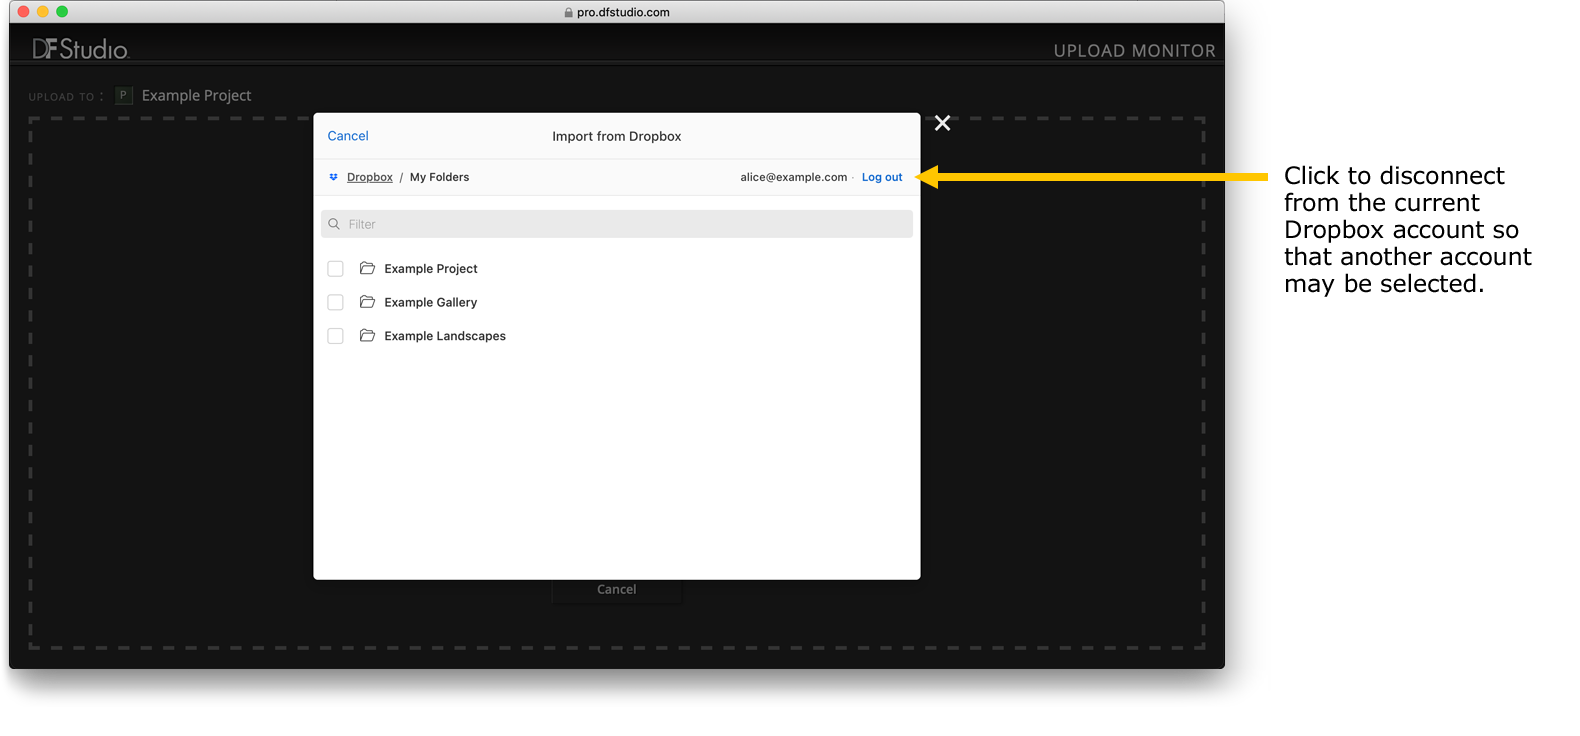Click the Example Project upload destination name
This screenshot has height=736, width=1580.
click(196, 95)
